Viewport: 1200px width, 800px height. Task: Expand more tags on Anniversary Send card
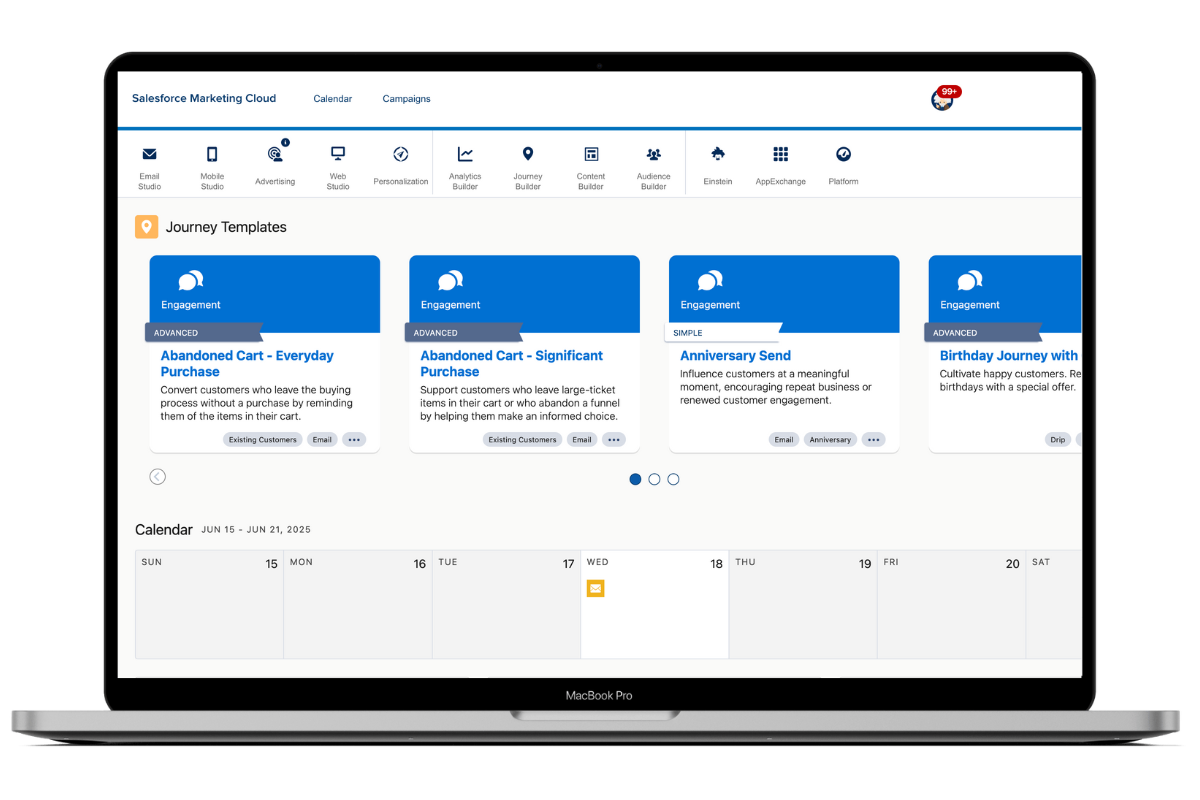(874, 439)
